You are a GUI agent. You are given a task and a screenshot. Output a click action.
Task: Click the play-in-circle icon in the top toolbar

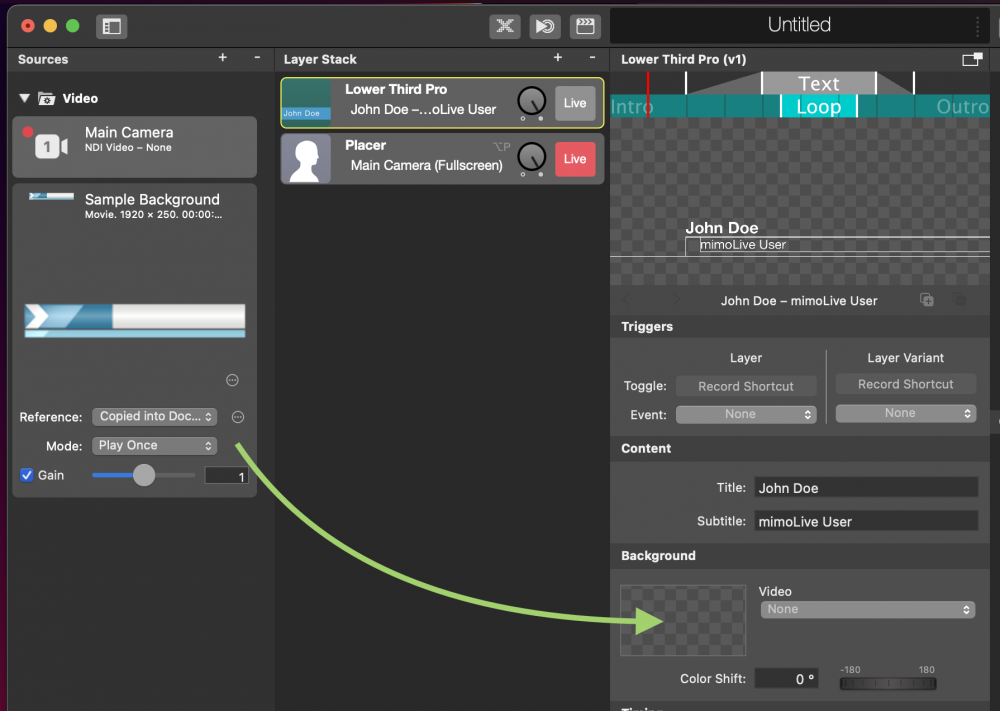(x=545, y=26)
